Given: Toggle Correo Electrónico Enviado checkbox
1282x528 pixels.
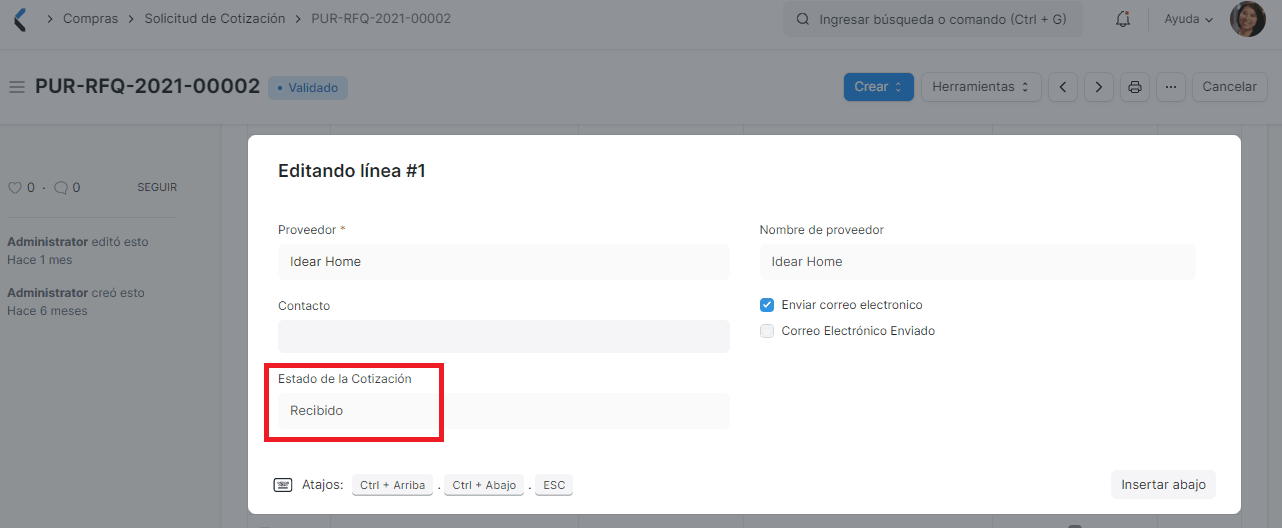Looking at the screenshot, I should click(767, 331).
